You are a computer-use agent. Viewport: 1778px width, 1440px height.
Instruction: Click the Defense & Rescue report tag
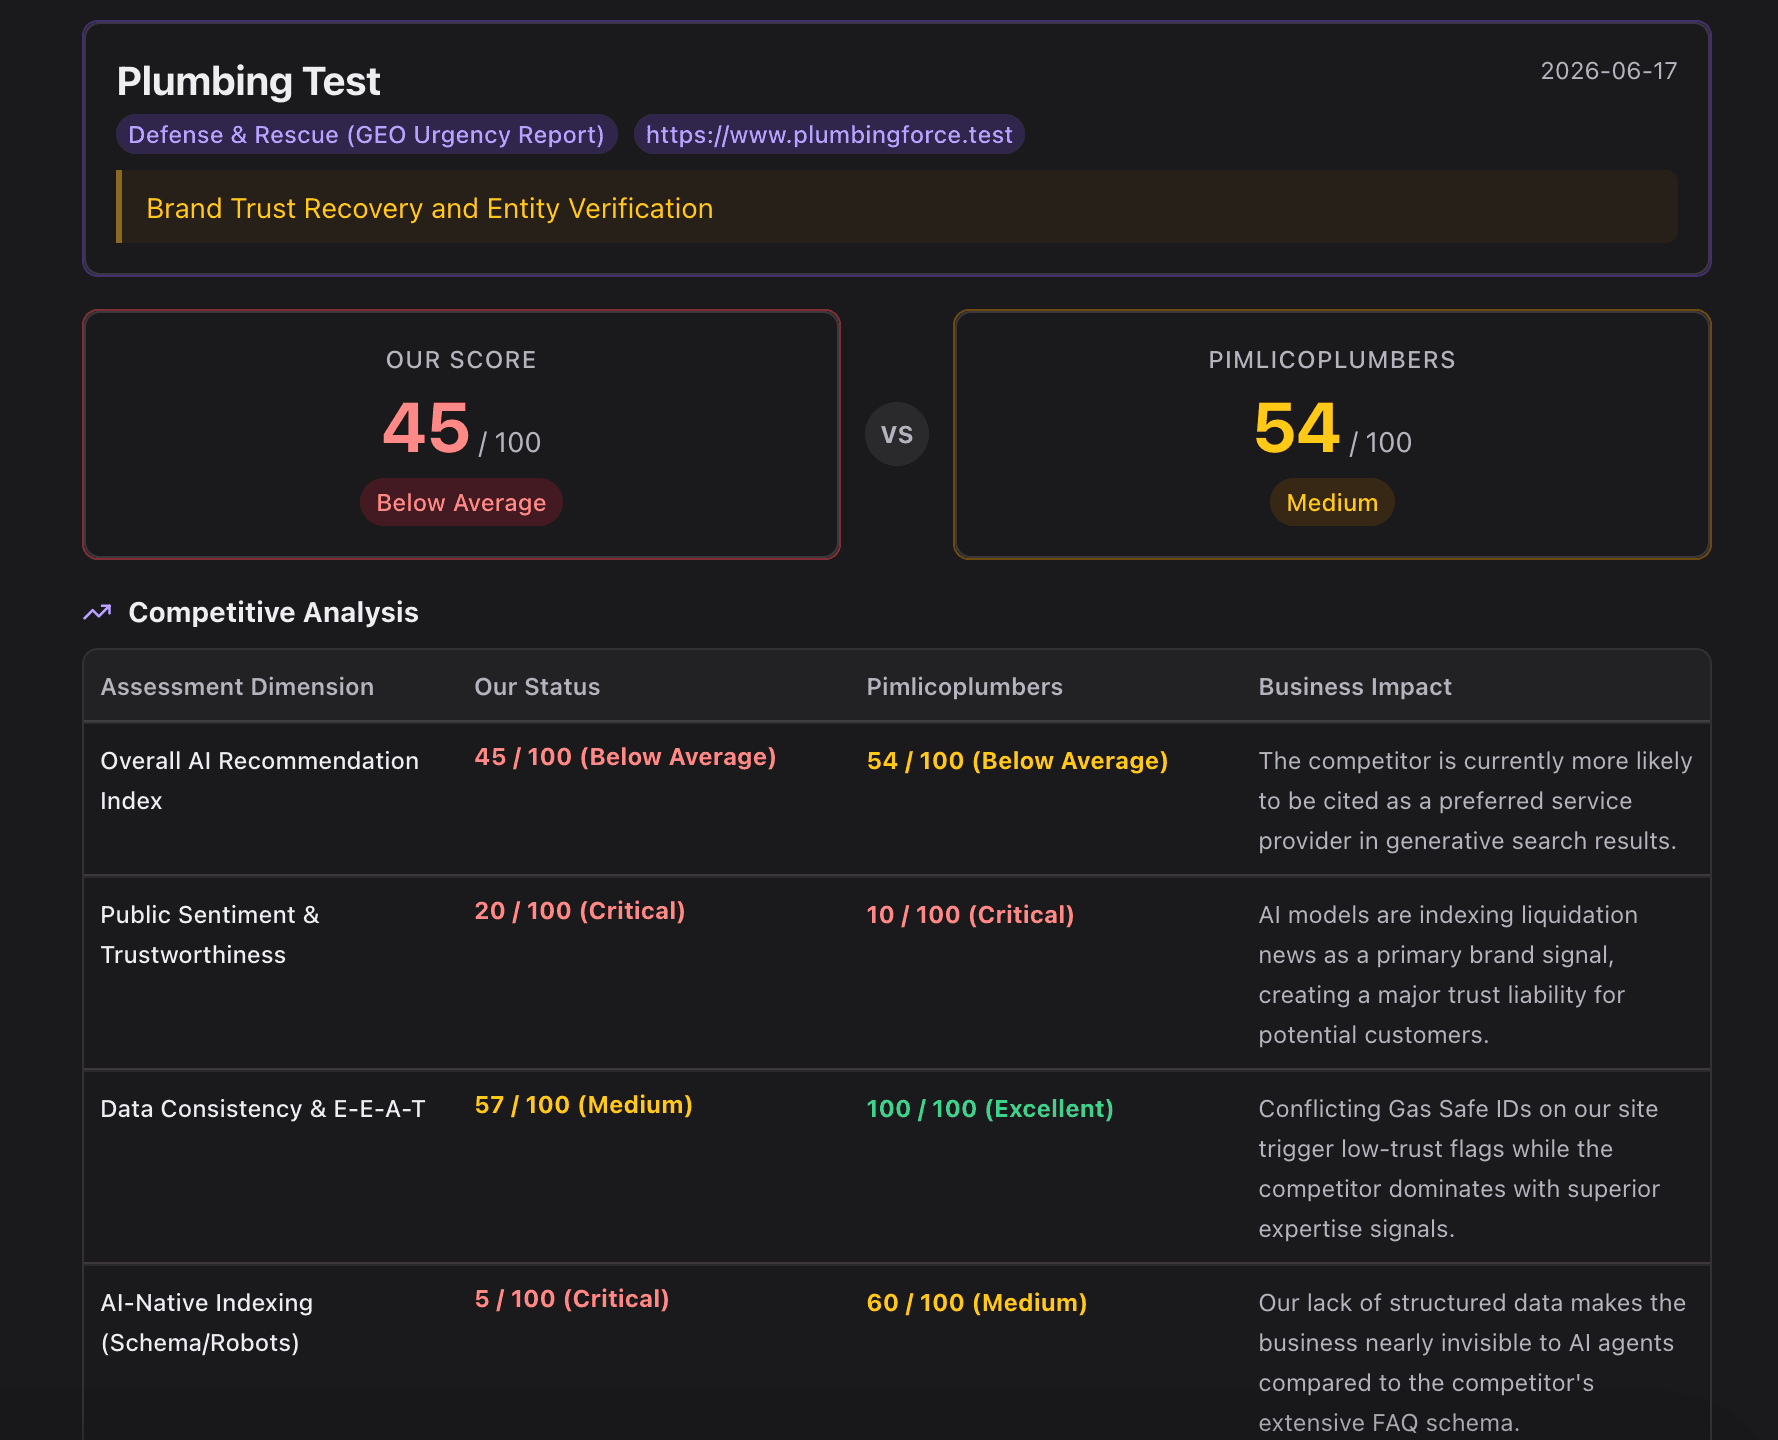(366, 135)
